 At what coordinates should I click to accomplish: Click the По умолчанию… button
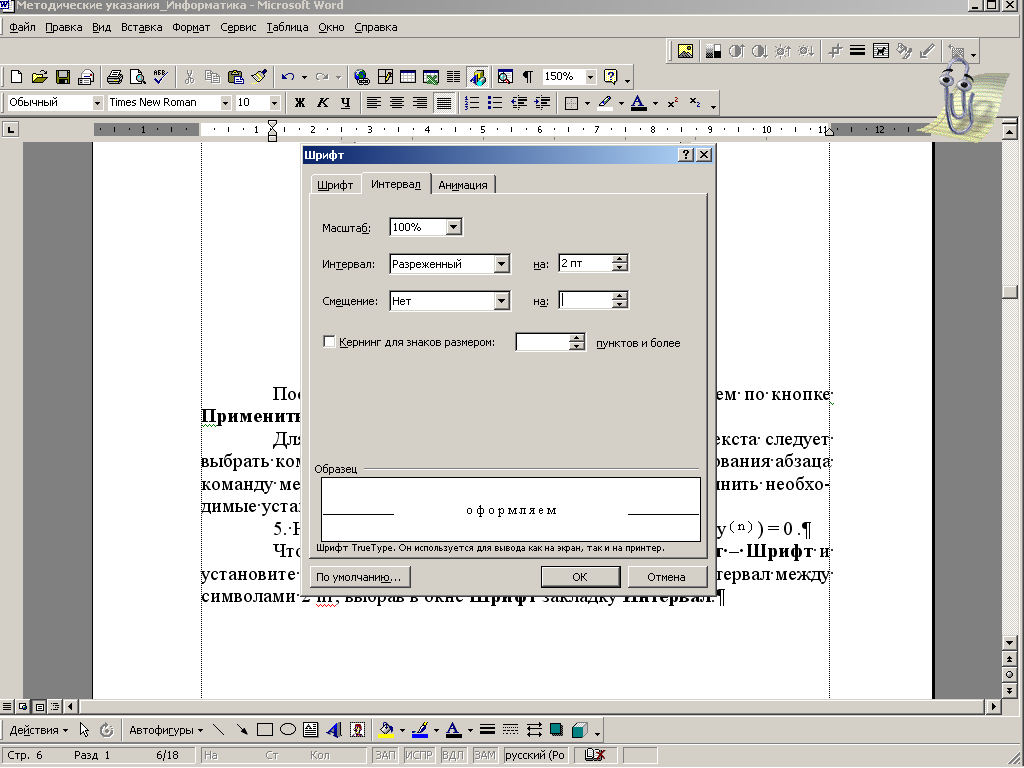359,577
